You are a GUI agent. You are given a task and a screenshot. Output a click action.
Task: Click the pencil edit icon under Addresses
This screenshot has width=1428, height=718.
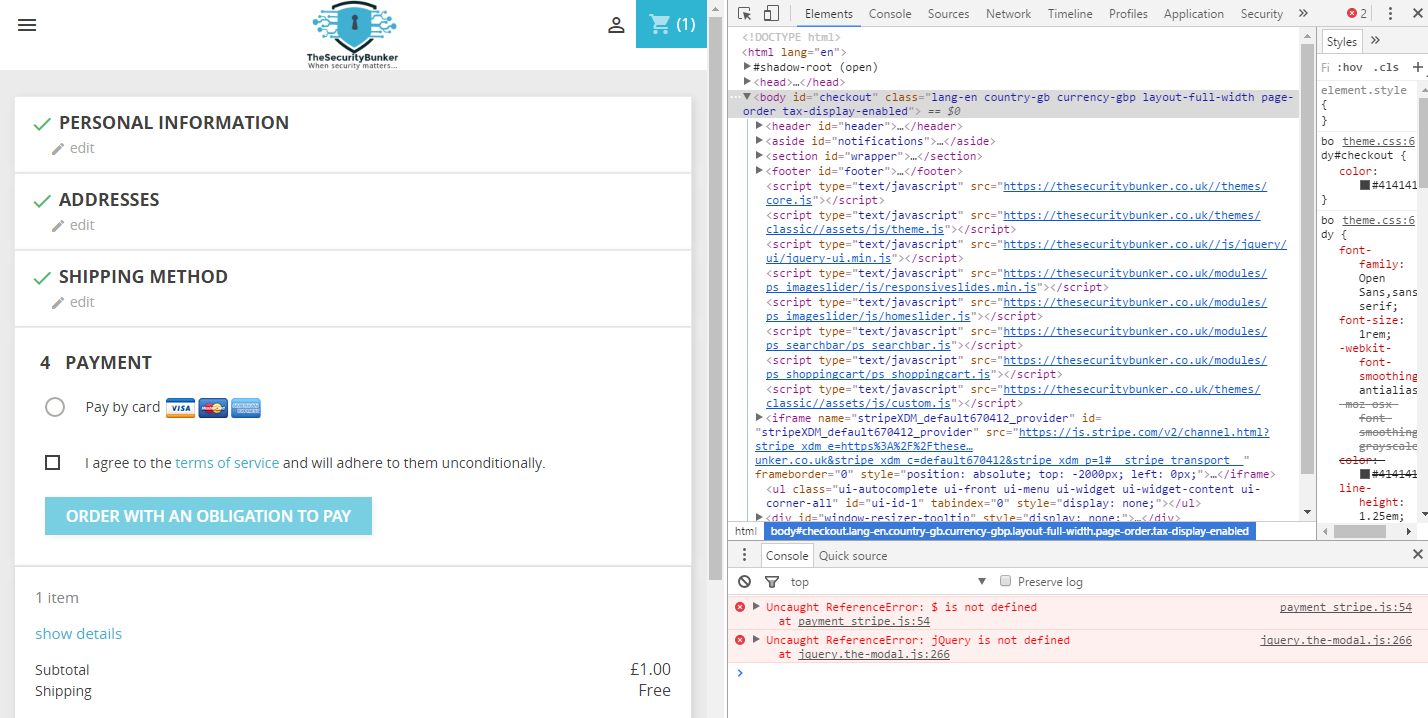(x=58, y=225)
